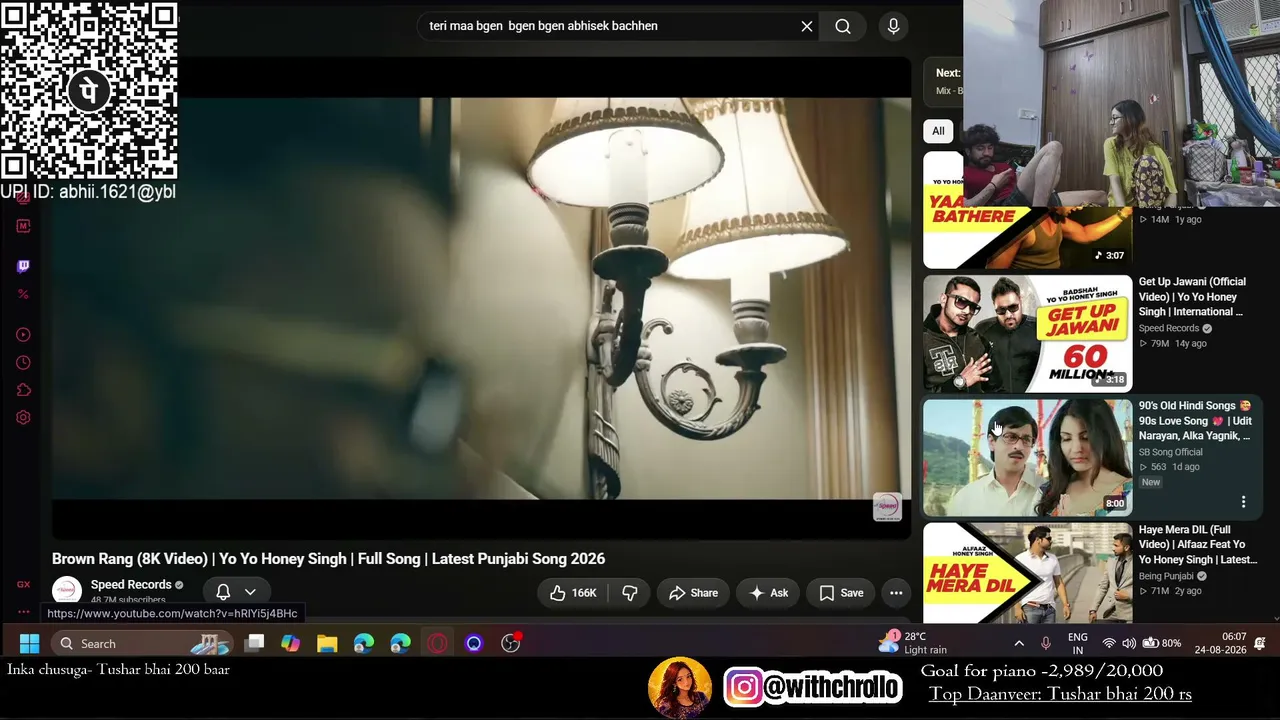Open the red M icon in sidebar
Screen dimensions: 1280x720
(x=23, y=226)
